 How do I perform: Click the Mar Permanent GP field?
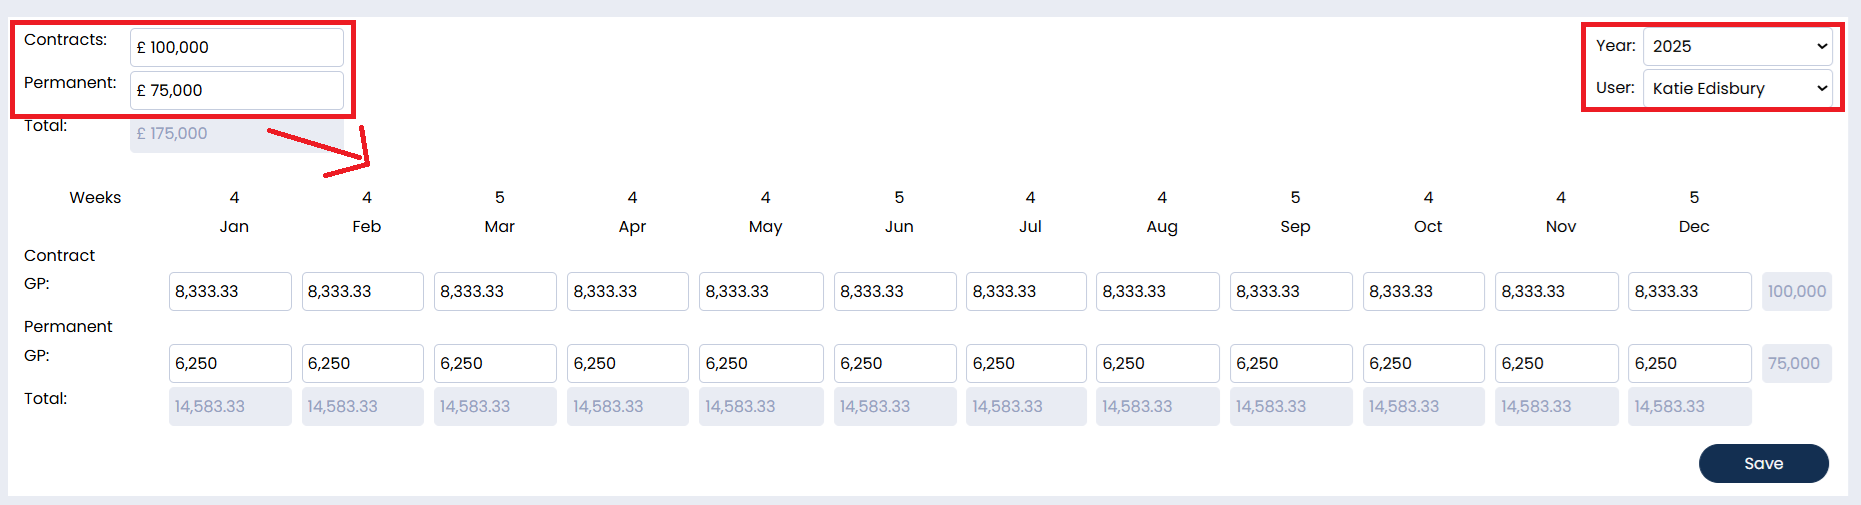[495, 363]
